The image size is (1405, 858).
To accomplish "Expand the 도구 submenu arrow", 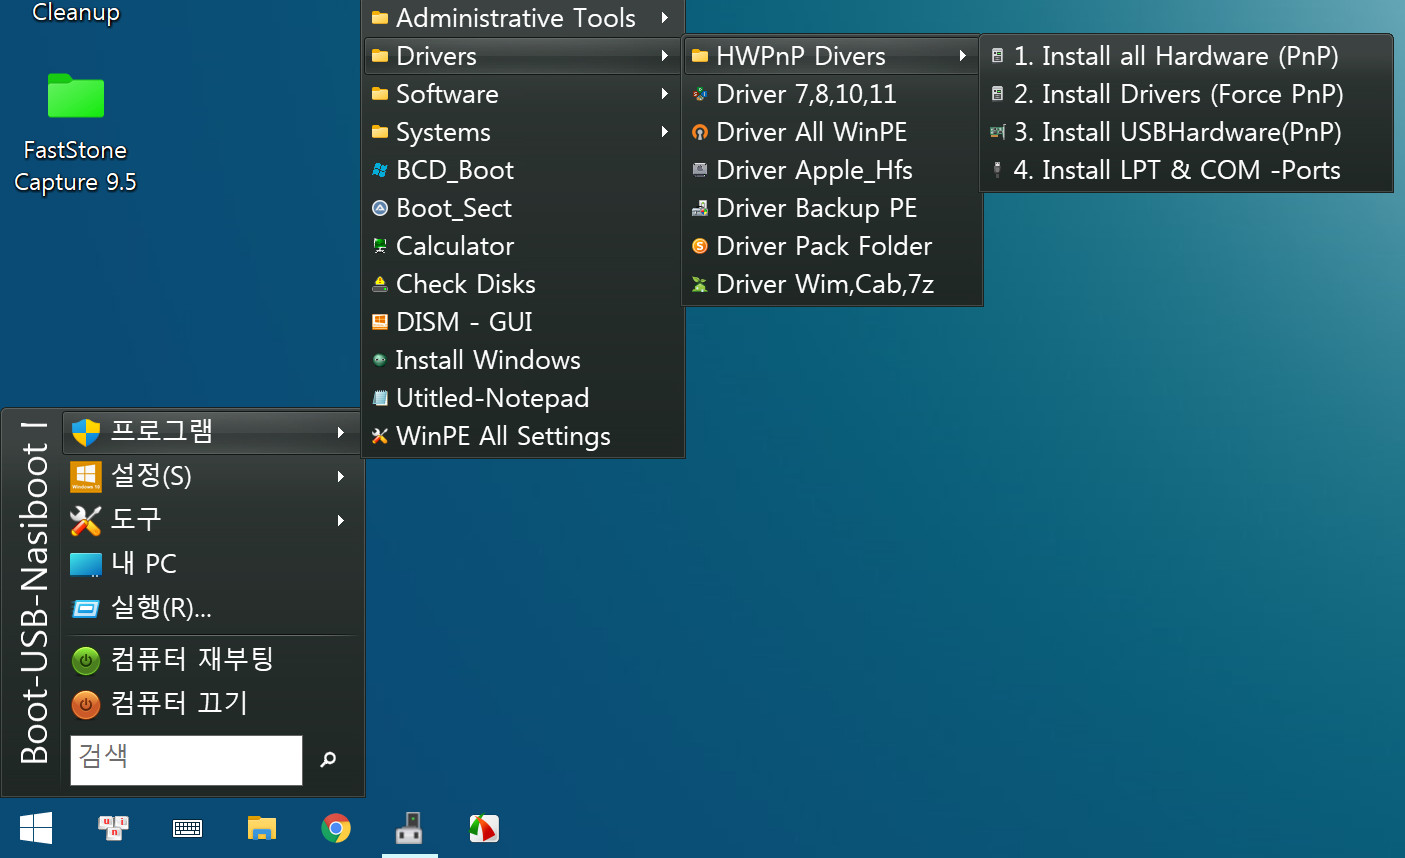I will coord(341,520).
